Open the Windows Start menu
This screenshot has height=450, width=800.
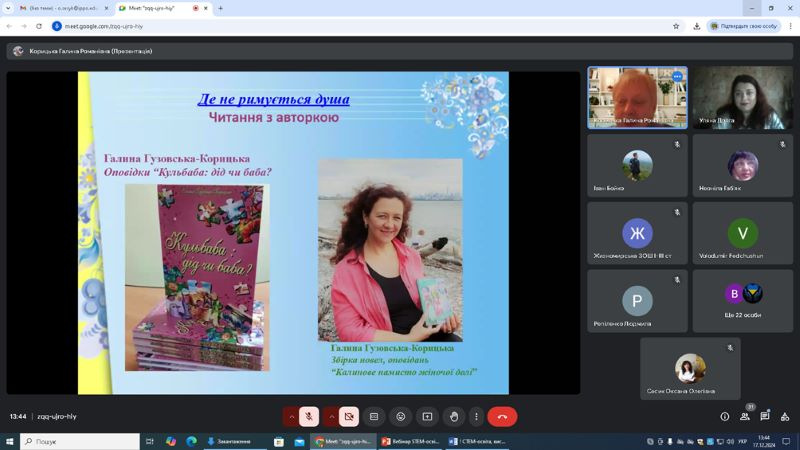10,441
